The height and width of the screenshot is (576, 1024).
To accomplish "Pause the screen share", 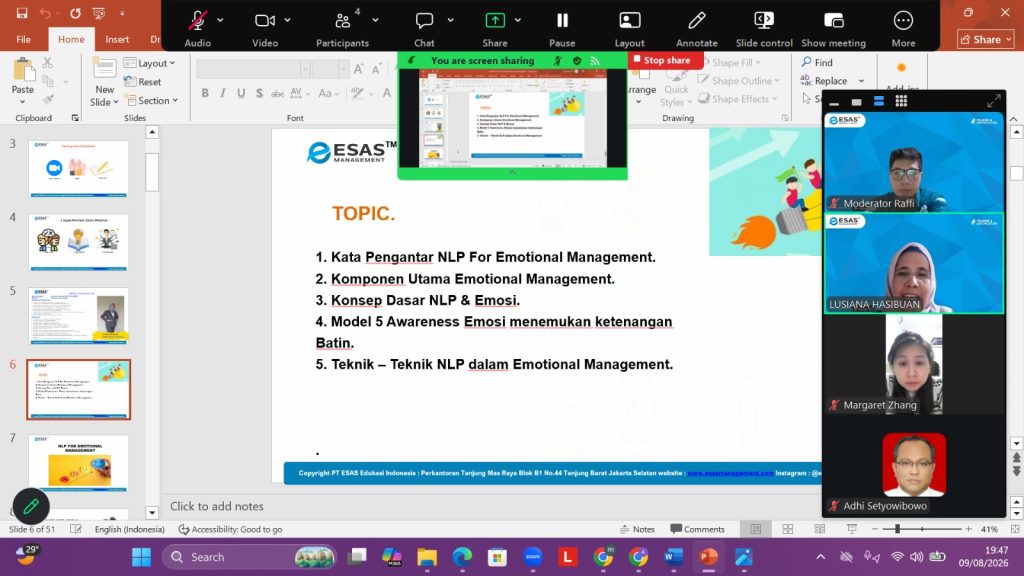I will tap(562, 28).
